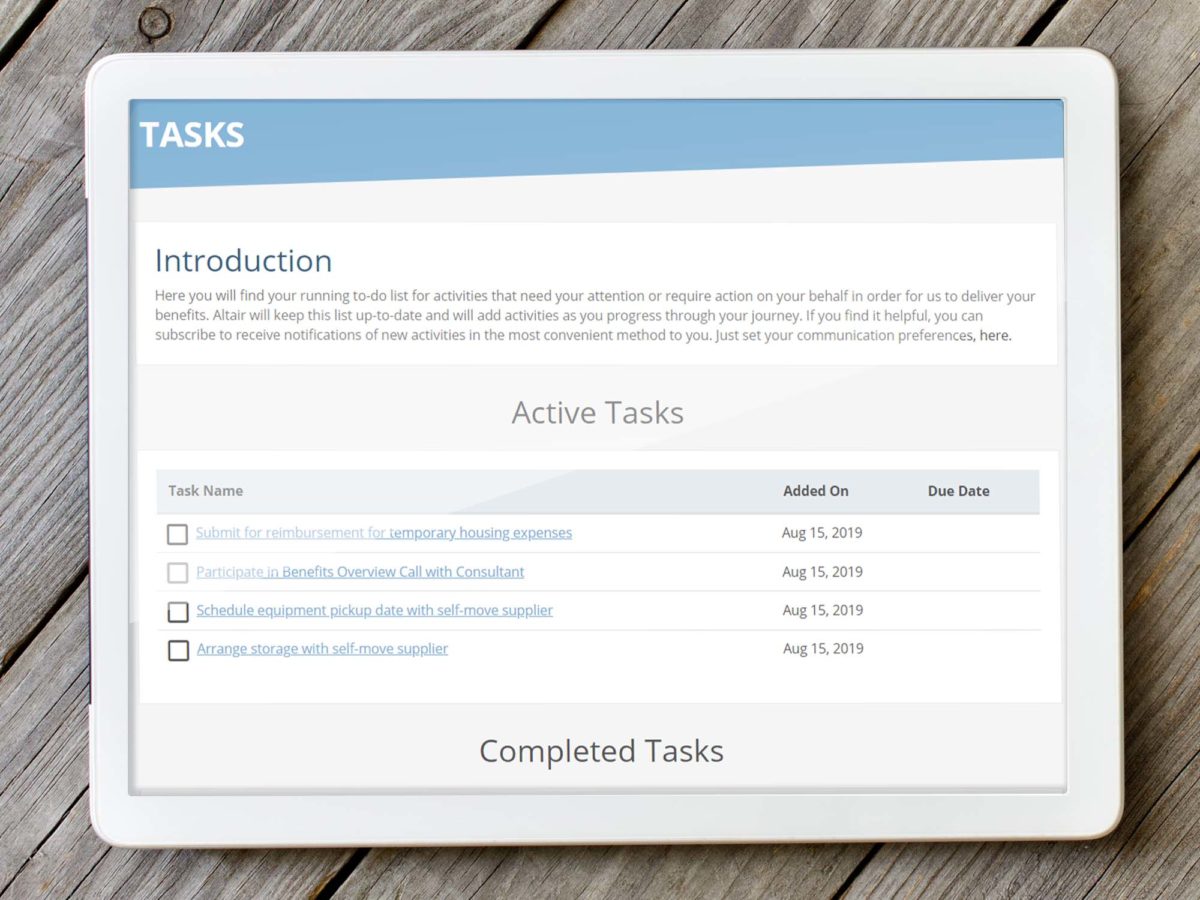Screen dimensions: 1200x900
Task: Click the Added On date of the reimbursement task
Action: tap(821, 532)
